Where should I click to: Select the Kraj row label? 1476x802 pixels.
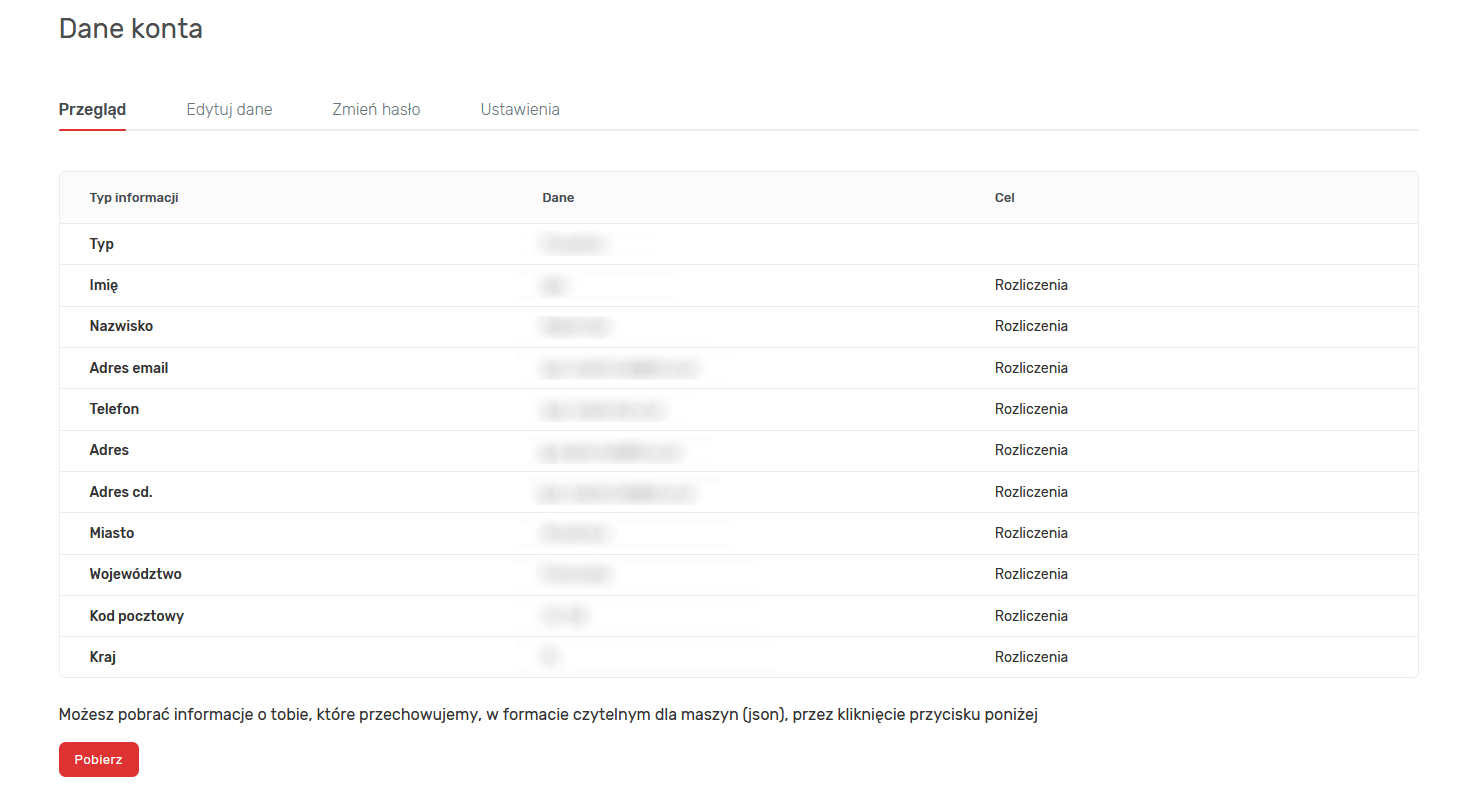103,657
